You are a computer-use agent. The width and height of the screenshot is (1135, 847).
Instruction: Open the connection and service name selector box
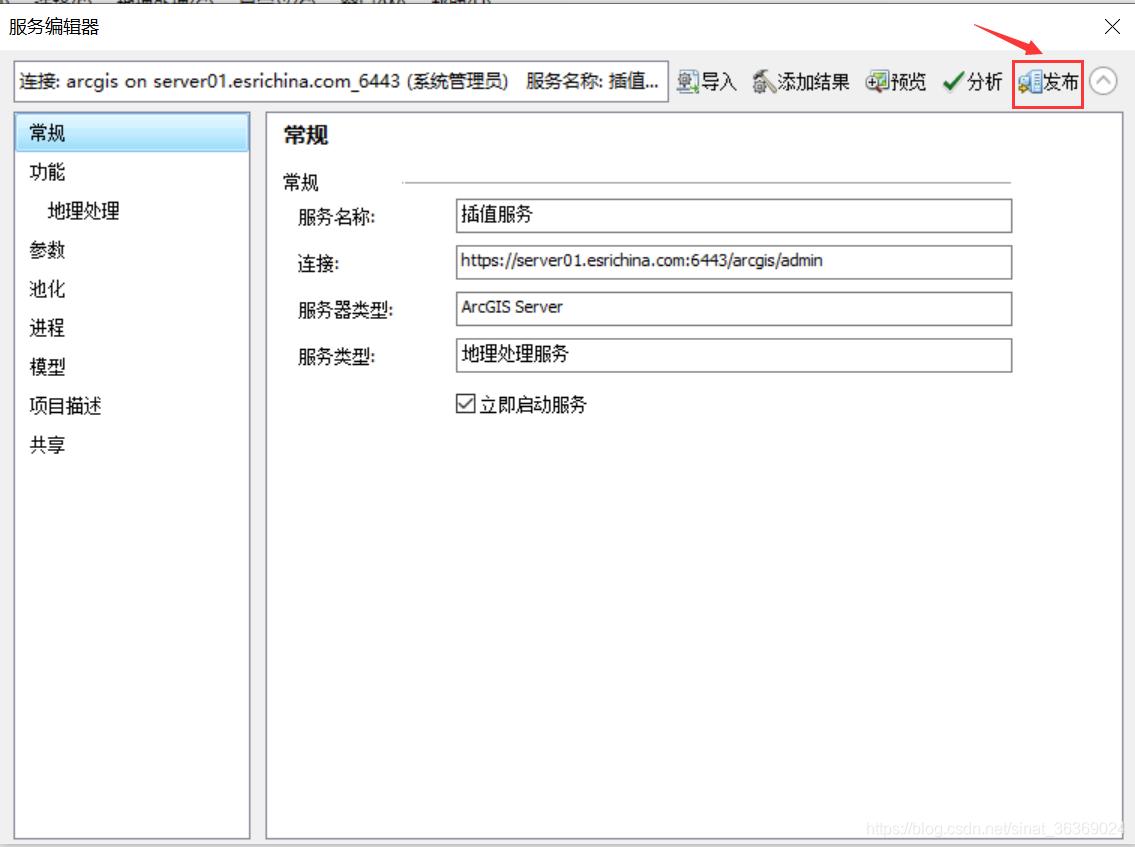[x=340, y=83]
